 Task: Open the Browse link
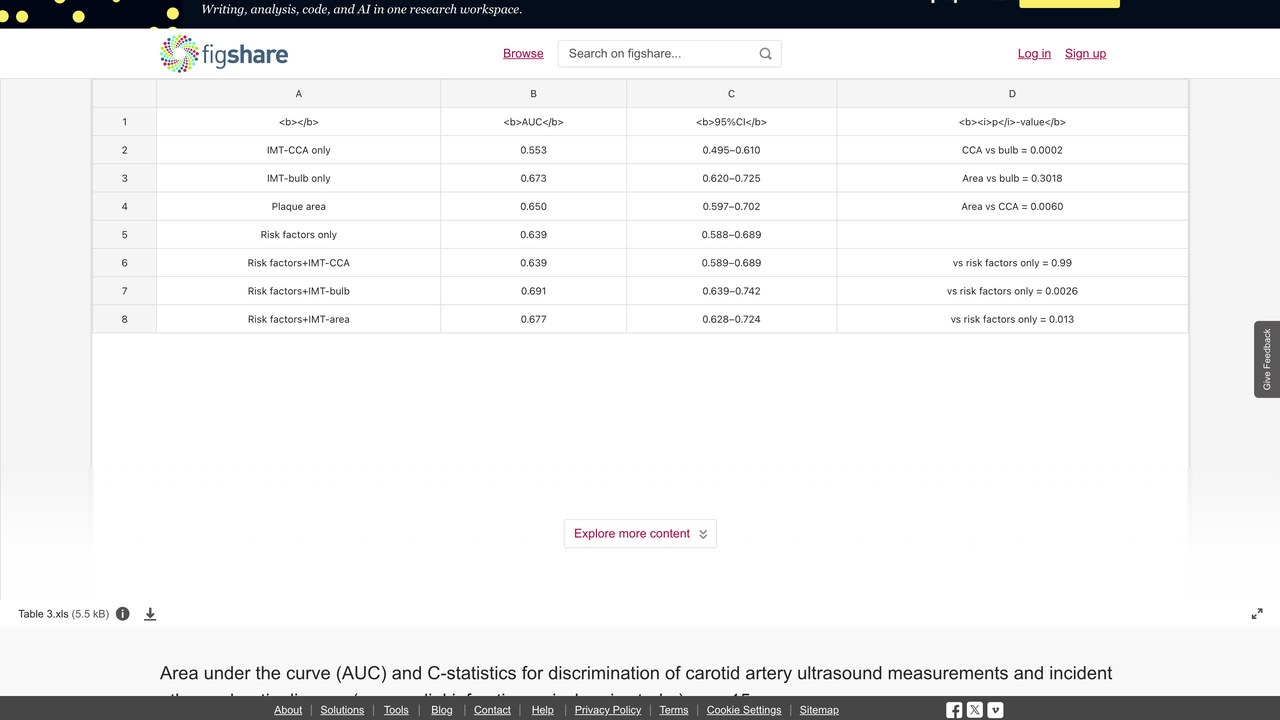coord(523,54)
